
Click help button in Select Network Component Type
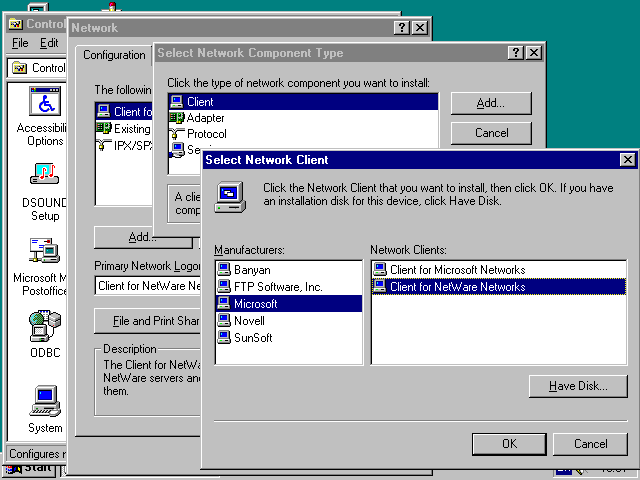(x=515, y=53)
